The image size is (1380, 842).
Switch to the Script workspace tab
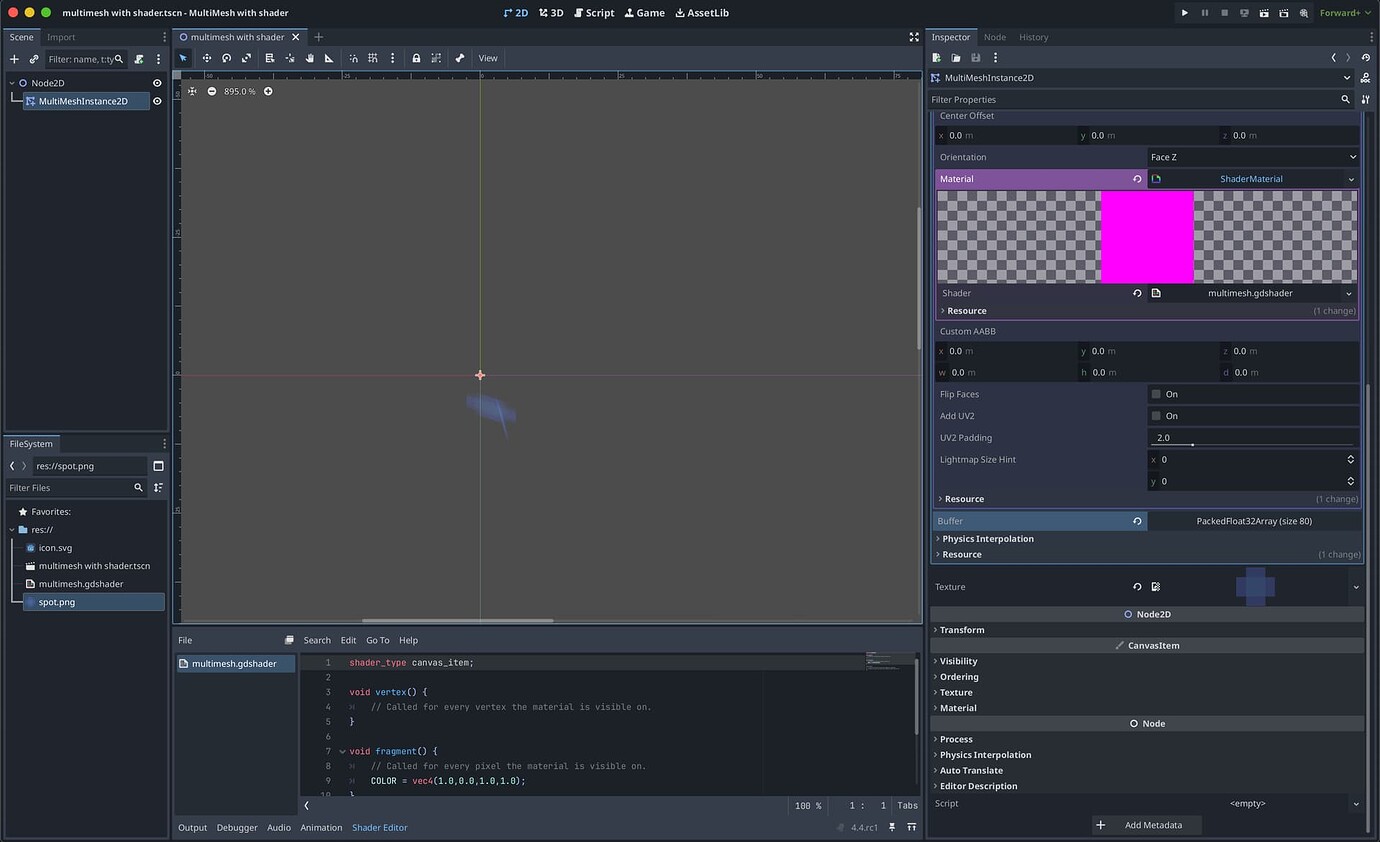coord(596,12)
